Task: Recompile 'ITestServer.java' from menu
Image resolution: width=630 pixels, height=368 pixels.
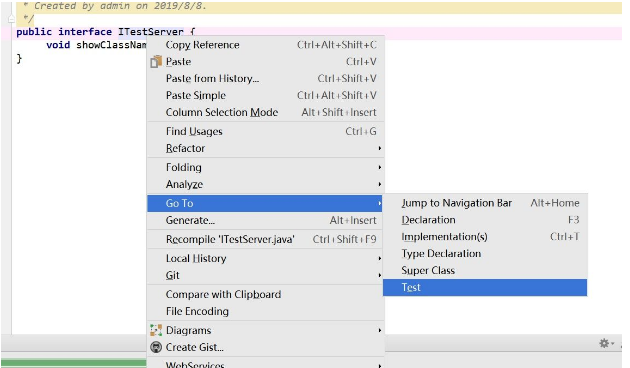Action: (266, 239)
